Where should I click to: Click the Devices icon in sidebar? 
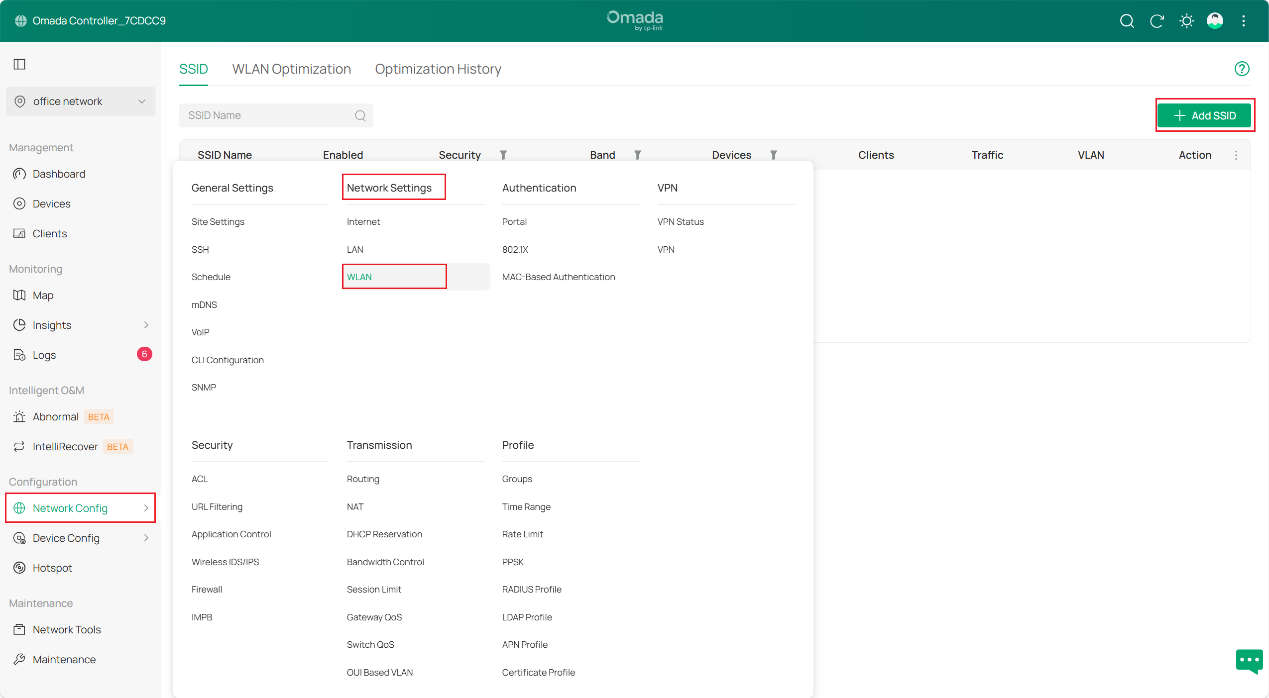click(x=19, y=204)
